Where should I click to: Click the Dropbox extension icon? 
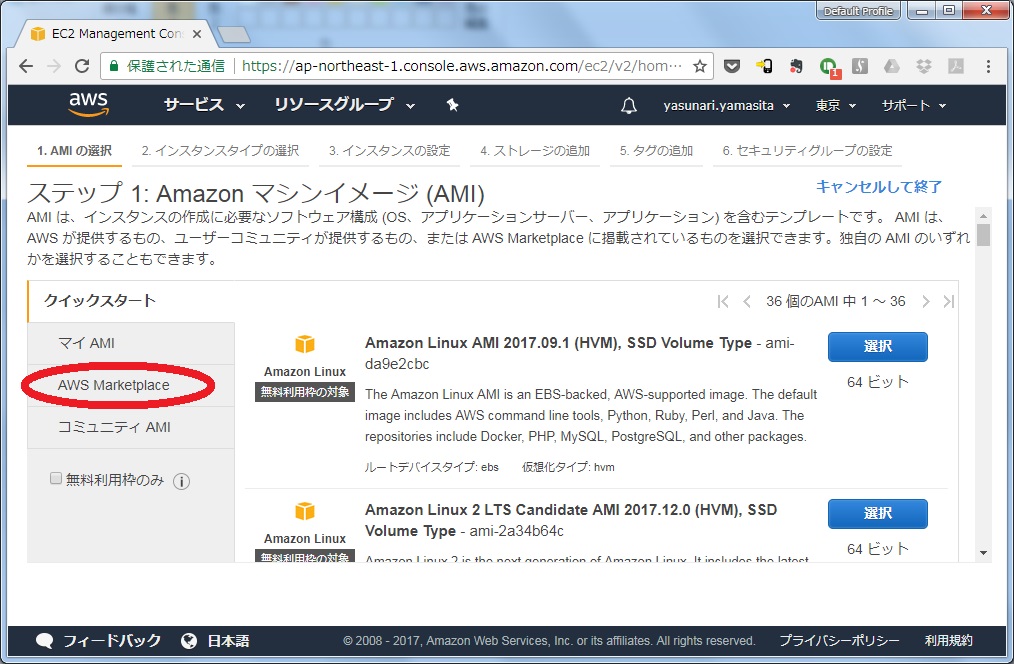click(x=924, y=66)
